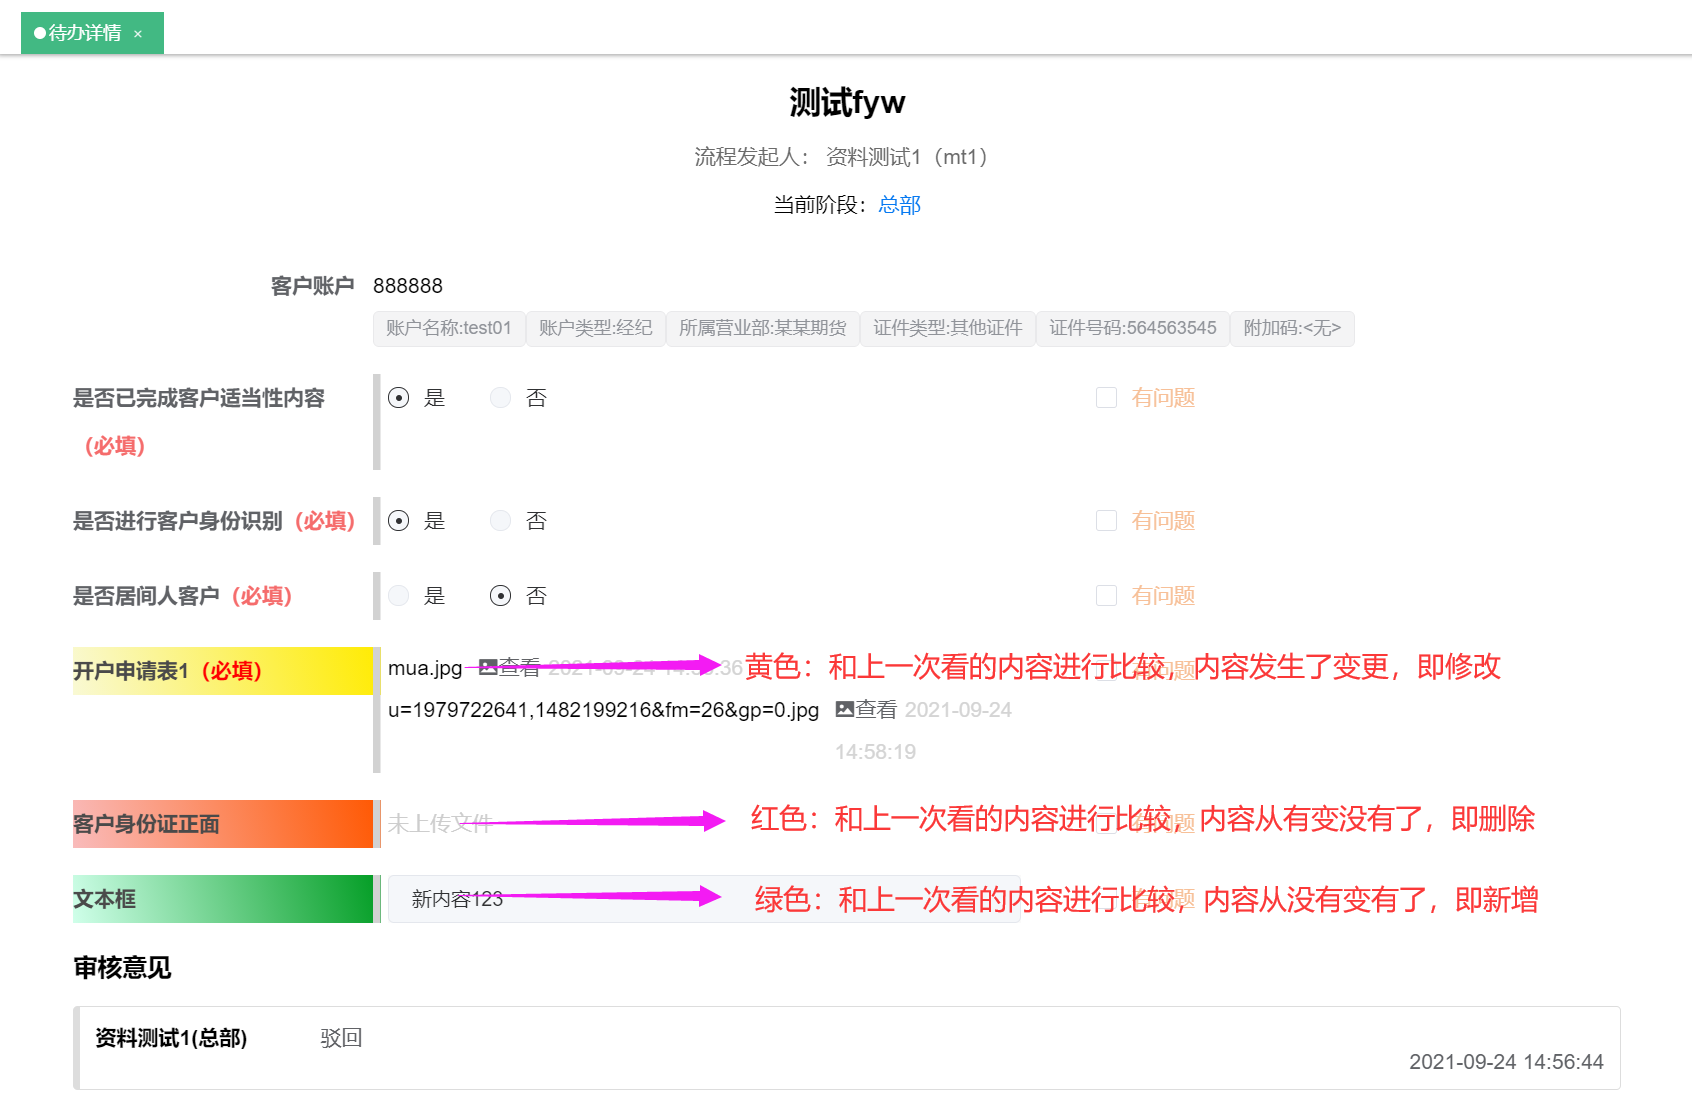
Task: Click the 测试fyw page title
Action: [847, 102]
